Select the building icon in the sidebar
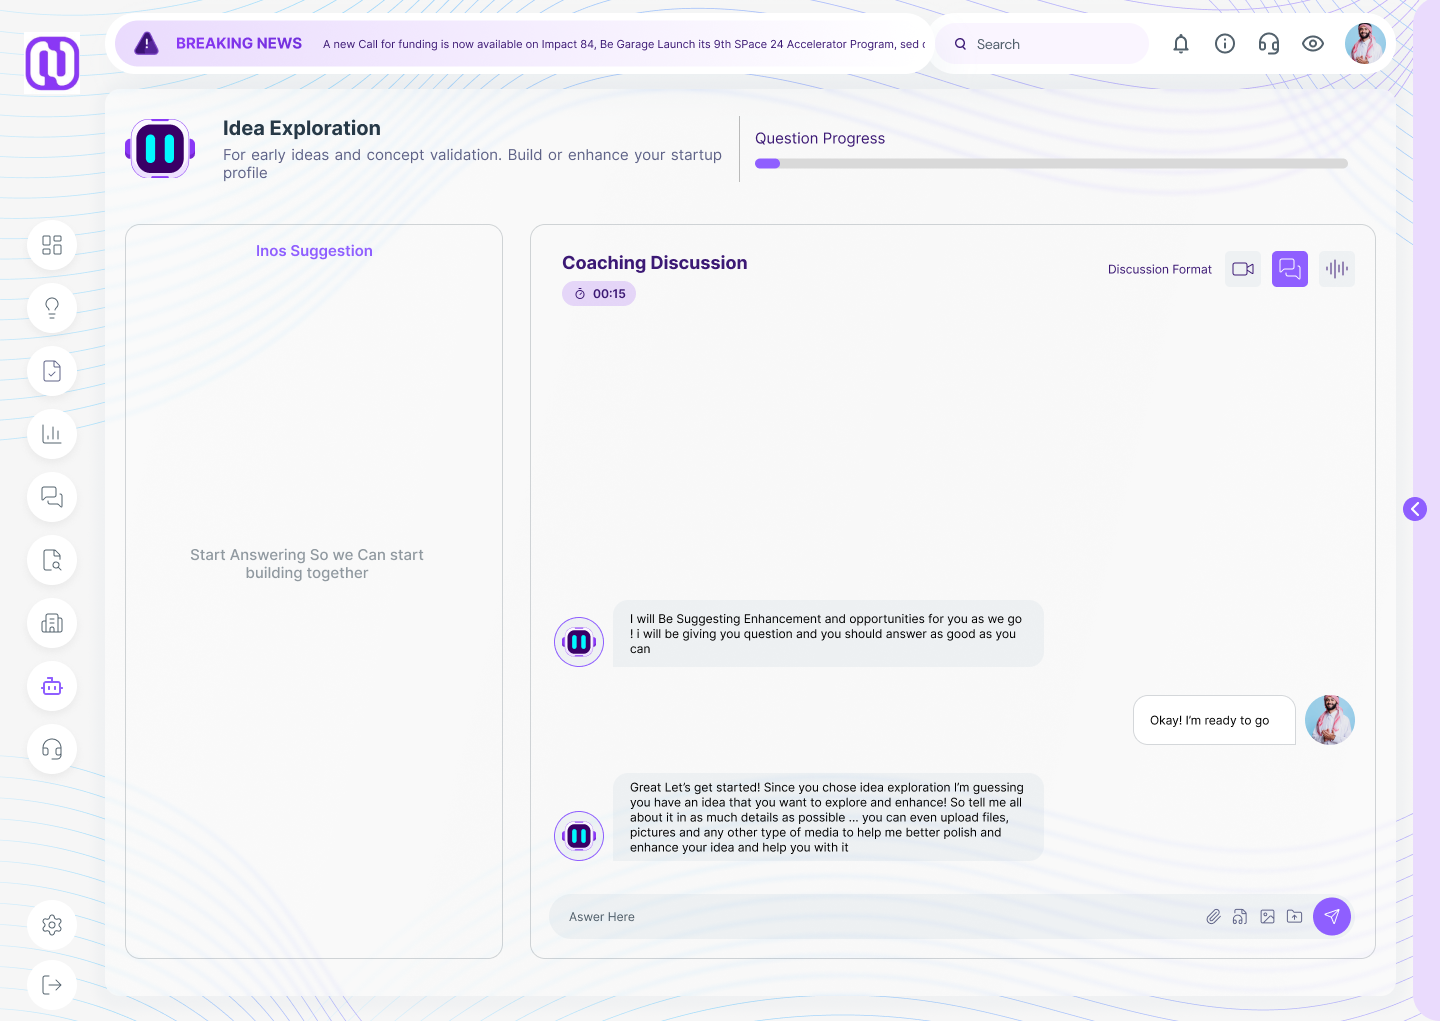This screenshot has height=1021, width=1440. 52,623
